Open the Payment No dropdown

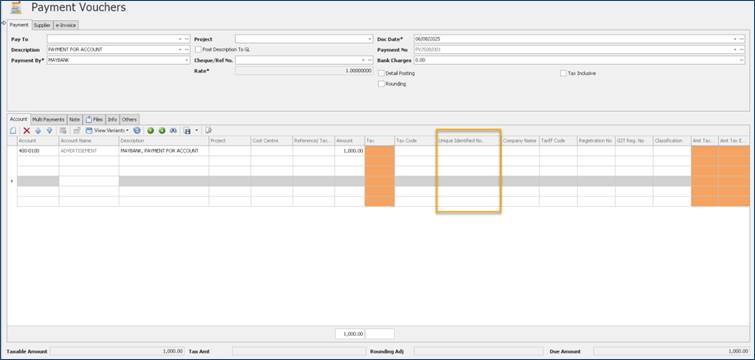pyautogui.click(x=735, y=50)
